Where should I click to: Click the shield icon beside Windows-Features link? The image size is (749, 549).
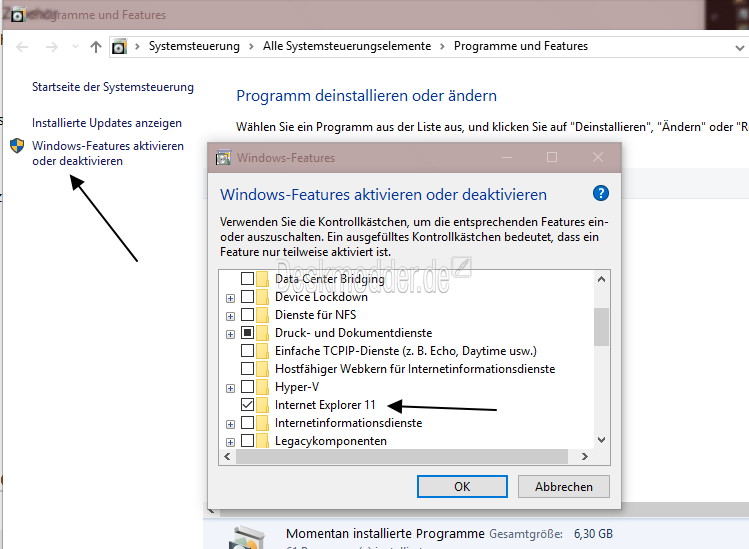(17, 146)
